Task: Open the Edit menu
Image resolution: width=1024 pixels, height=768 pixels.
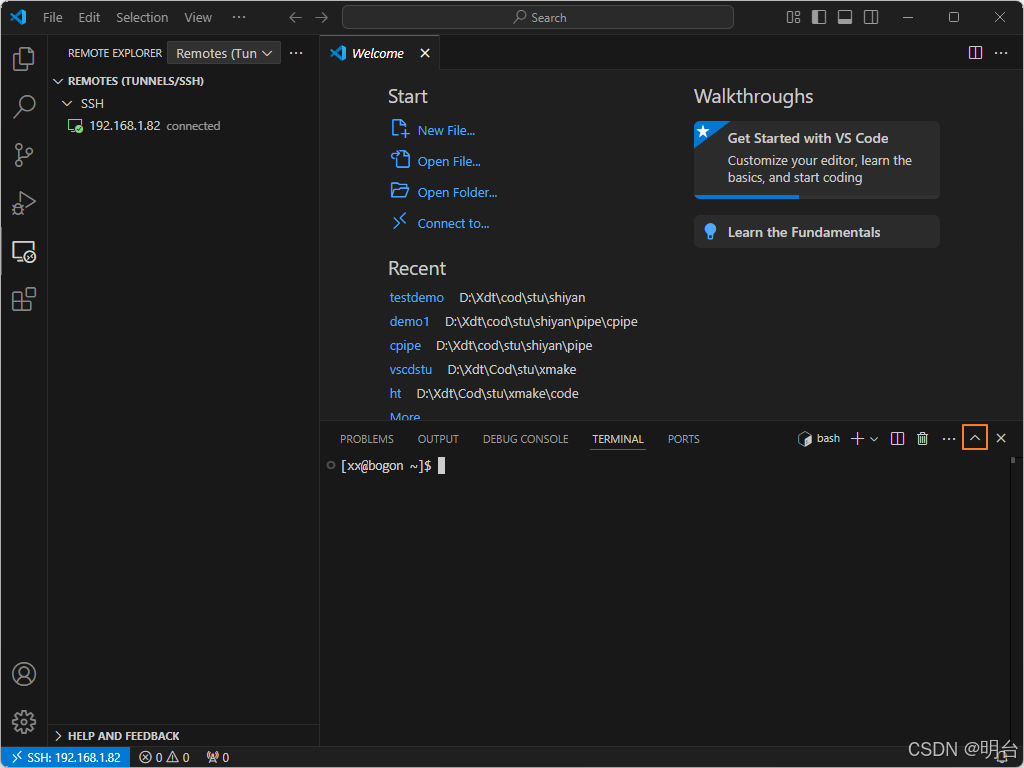Action: tap(89, 18)
